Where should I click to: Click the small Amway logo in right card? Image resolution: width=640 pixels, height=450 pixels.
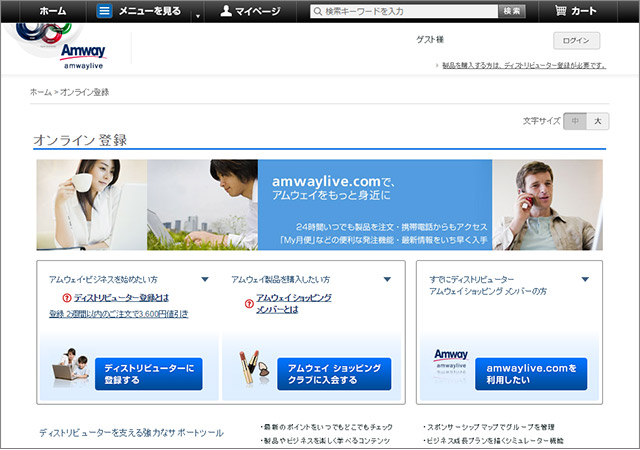451,360
